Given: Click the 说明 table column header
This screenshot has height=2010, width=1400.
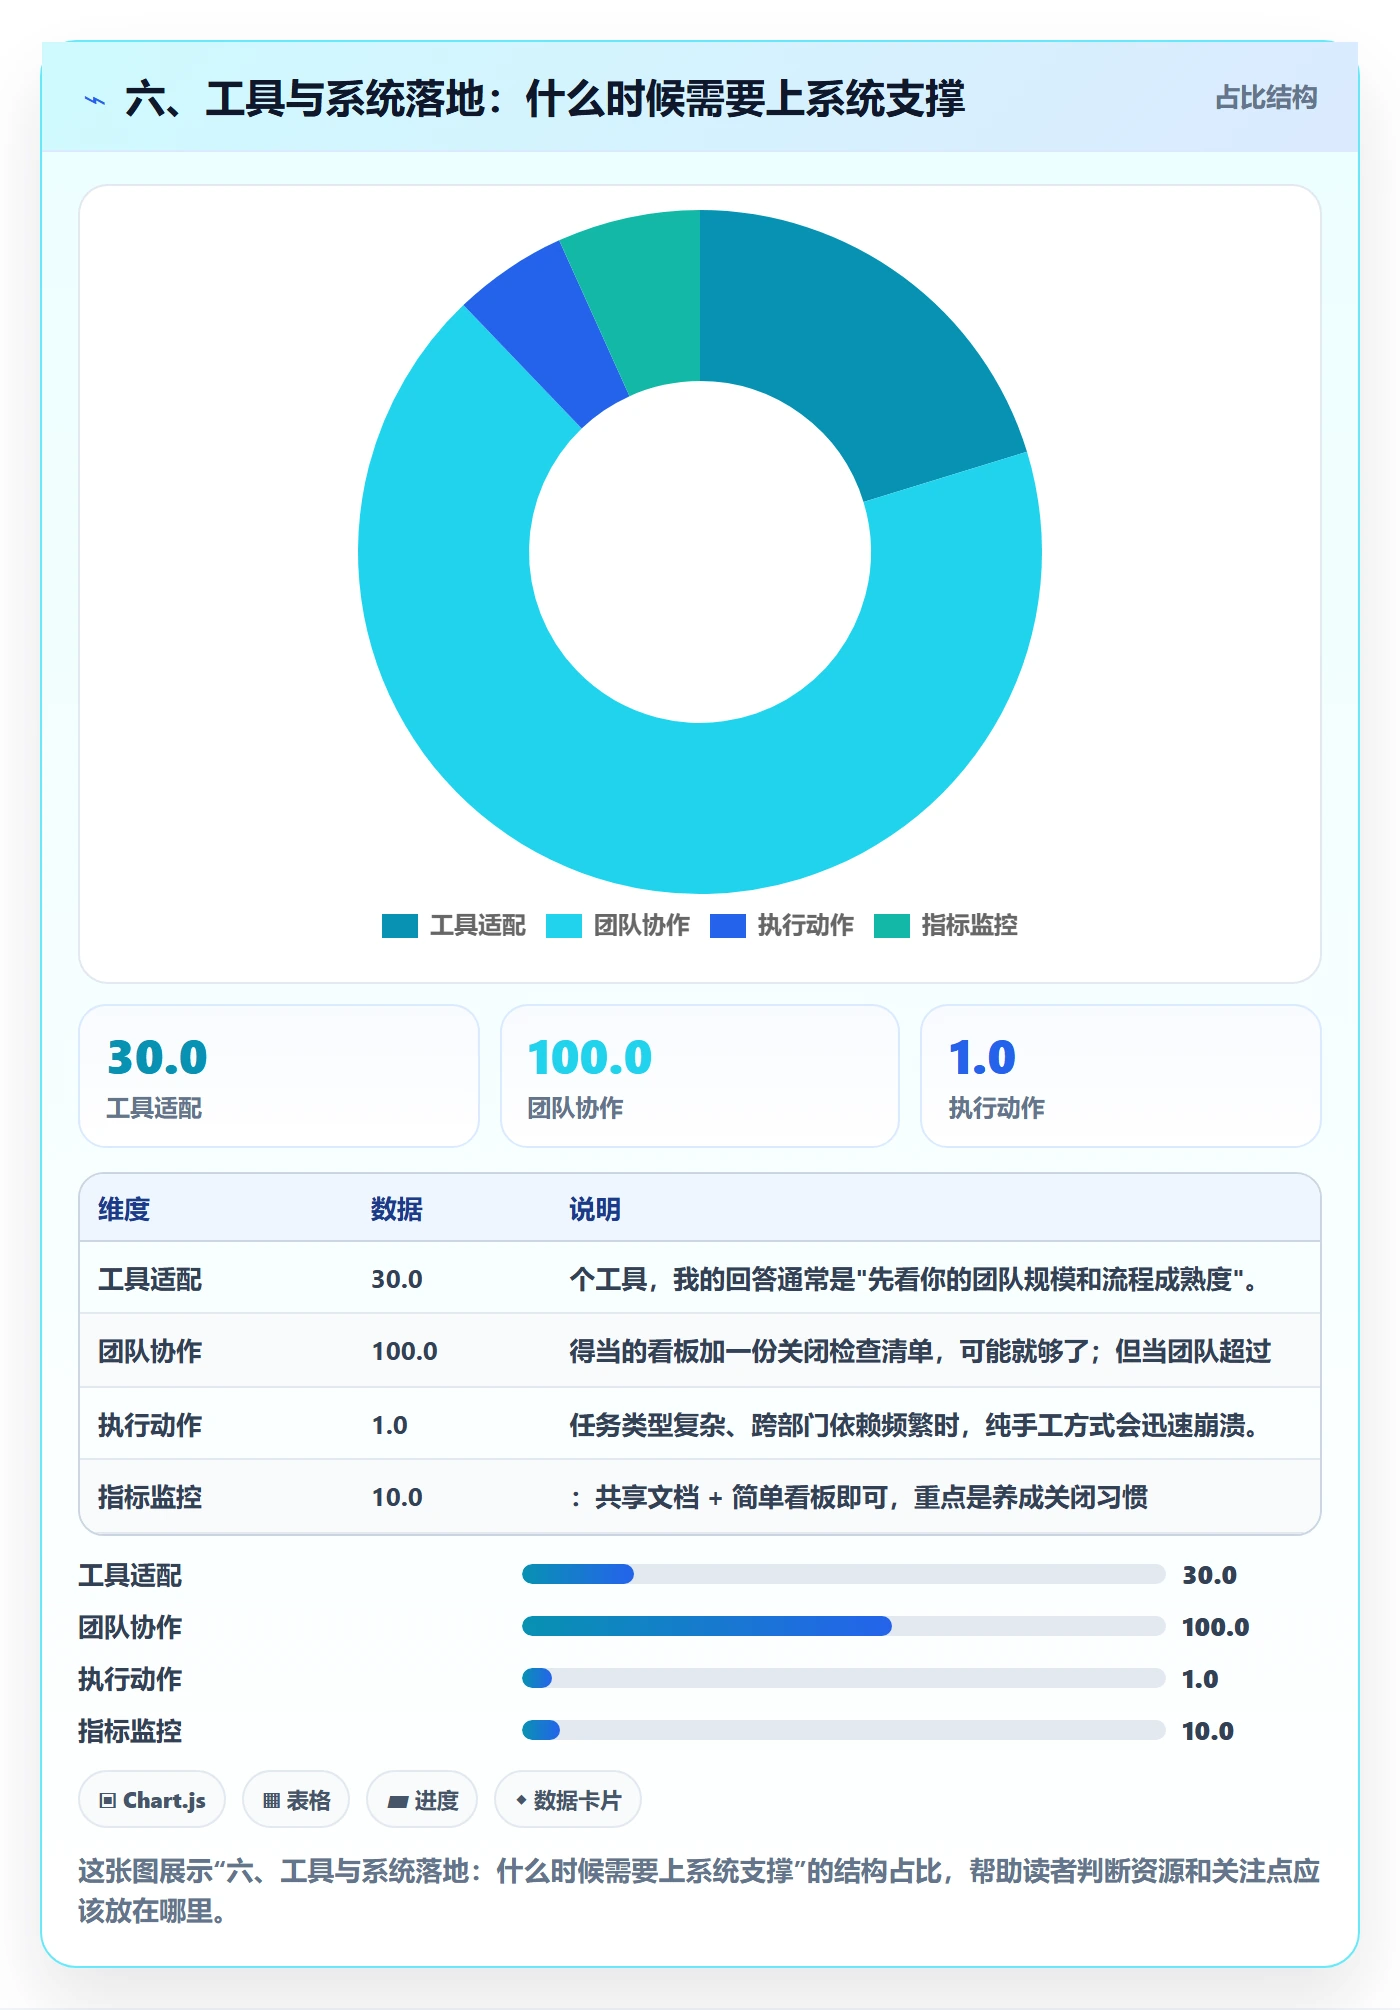Looking at the screenshot, I should click(595, 1209).
